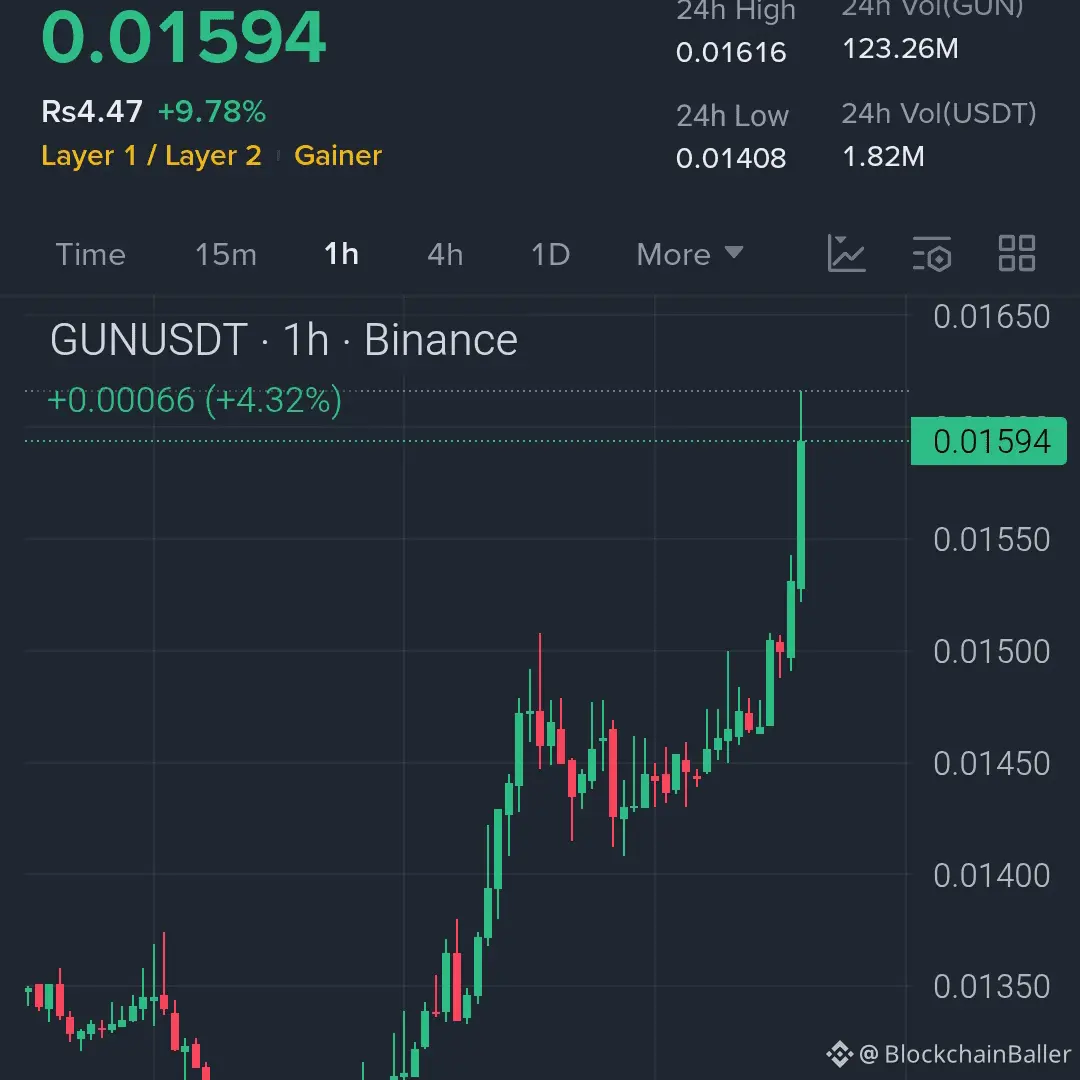This screenshot has height=1080, width=1080.
Task: Tap the 1.82M USDT volume value
Action: pyautogui.click(x=884, y=156)
